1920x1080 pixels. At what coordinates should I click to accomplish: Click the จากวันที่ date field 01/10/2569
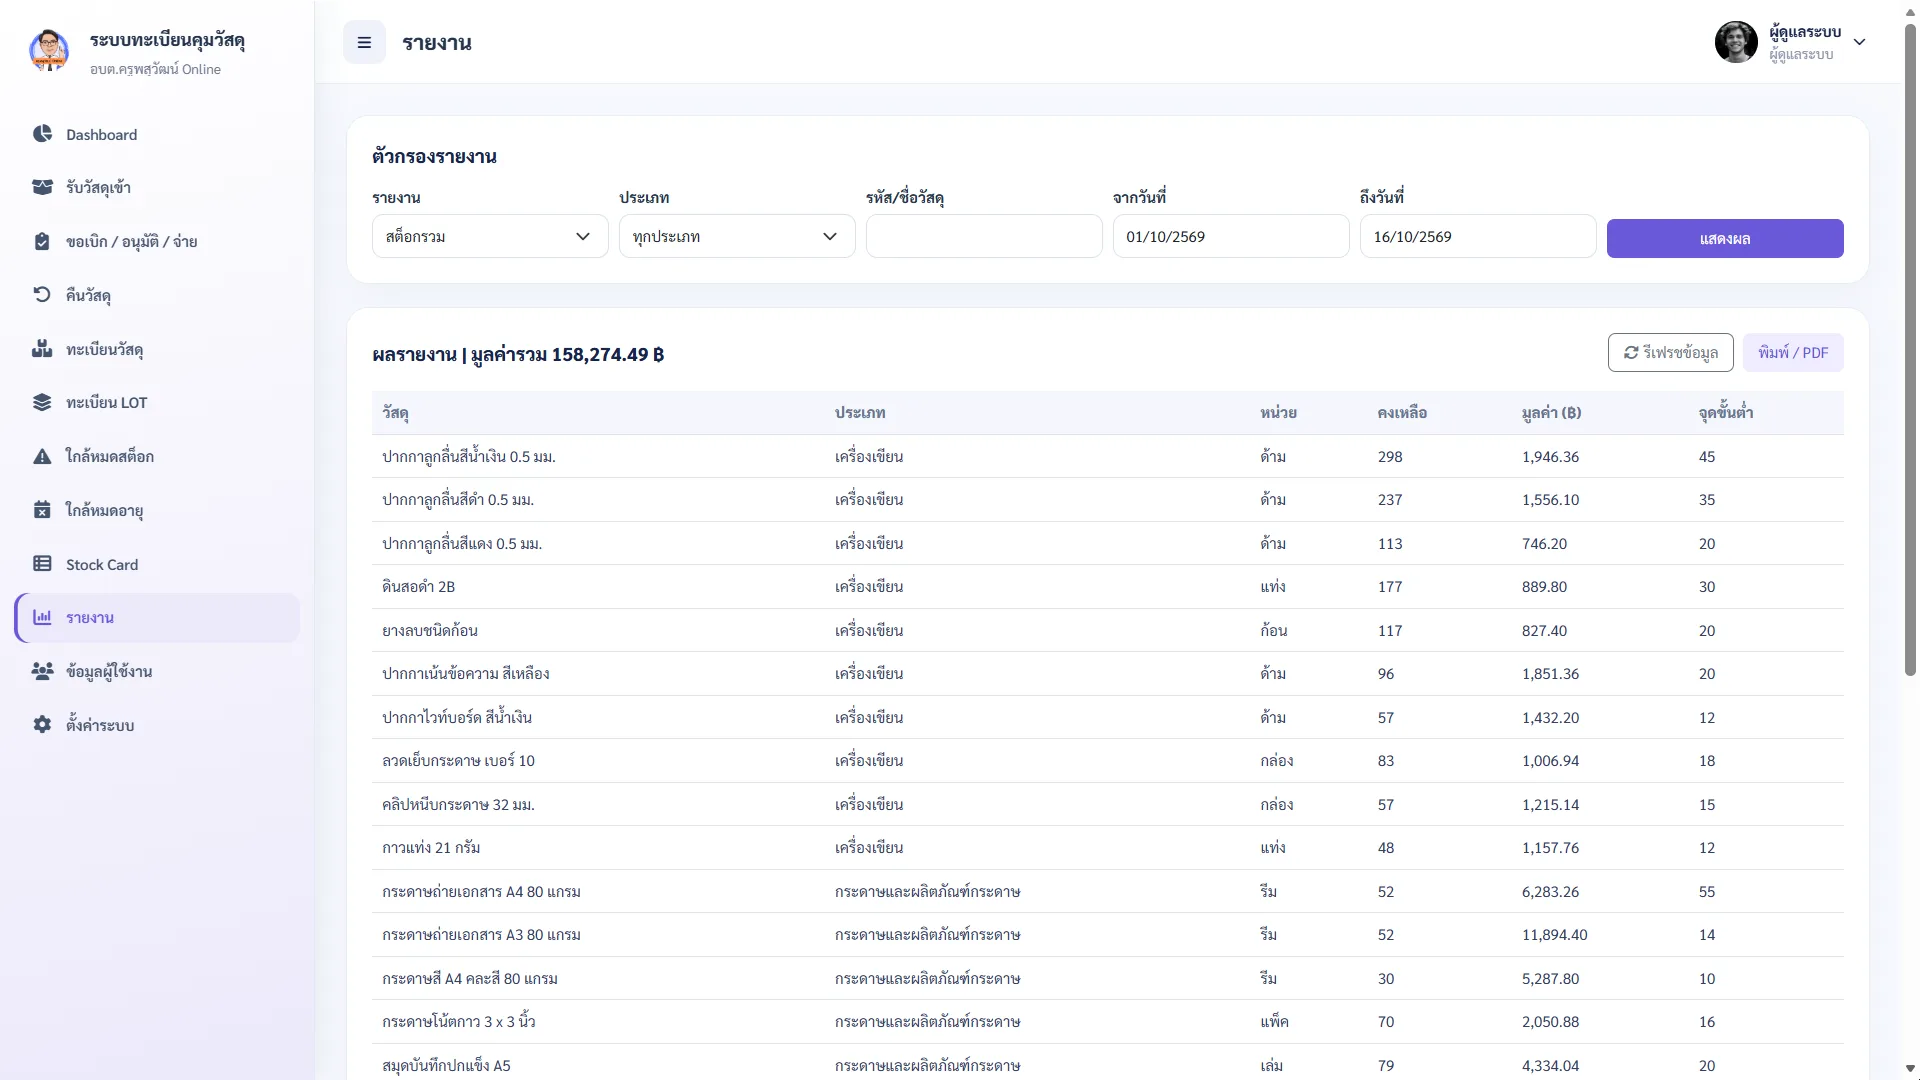[x=1231, y=237]
